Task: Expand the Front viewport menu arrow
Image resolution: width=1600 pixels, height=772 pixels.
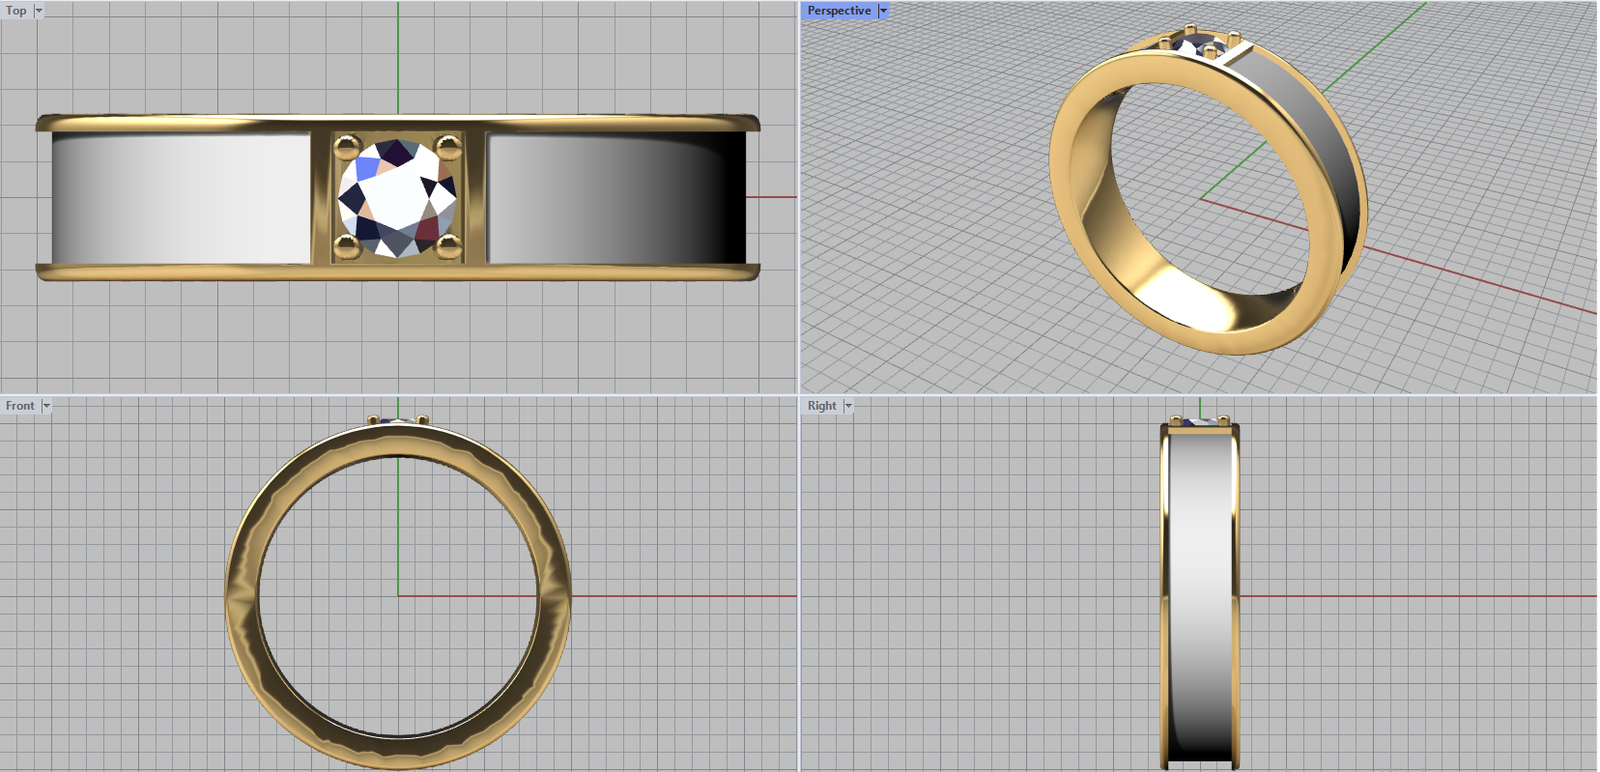Action: pos(46,406)
